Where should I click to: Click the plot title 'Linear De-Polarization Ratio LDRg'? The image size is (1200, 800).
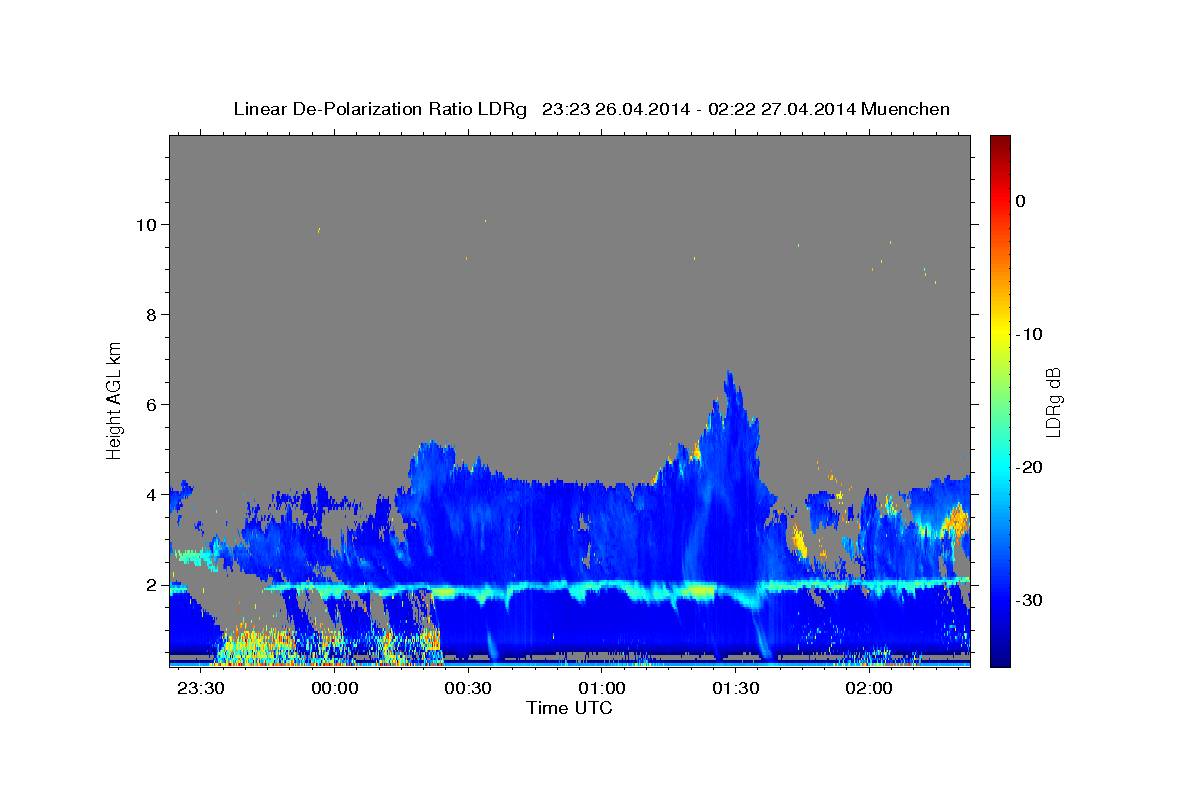pyautogui.click(x=379, y=109)
